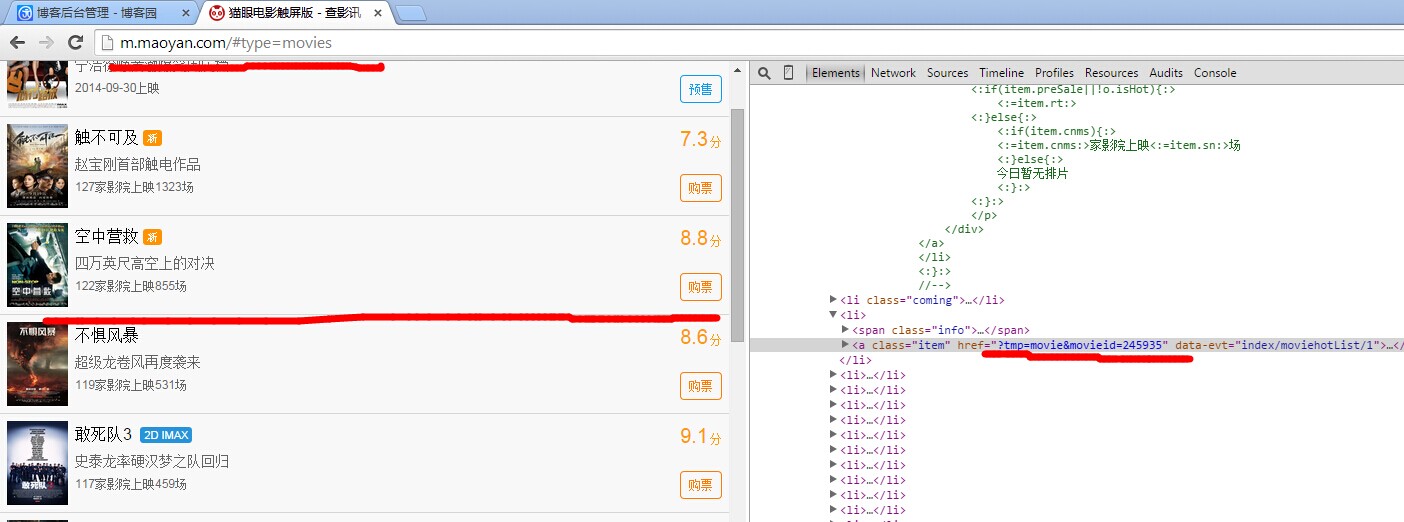Image resolution: width=1404 pixels, height=522 pixels.
Task: Click the 空中营救 movie poster
Action: (x=37, y=265)
